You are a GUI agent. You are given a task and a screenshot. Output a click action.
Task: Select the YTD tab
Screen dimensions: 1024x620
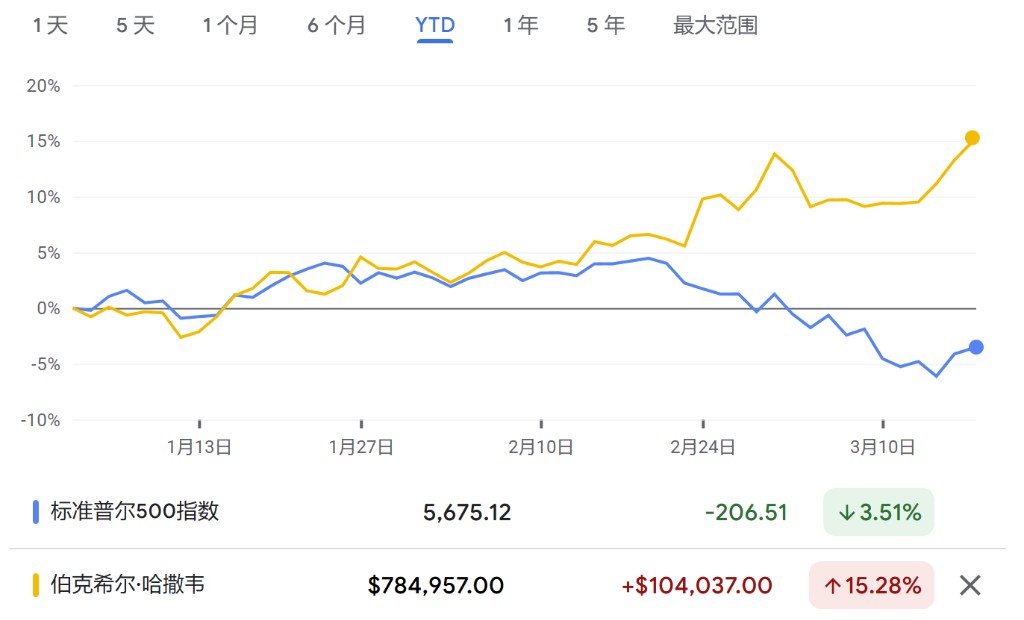(435, 26)
